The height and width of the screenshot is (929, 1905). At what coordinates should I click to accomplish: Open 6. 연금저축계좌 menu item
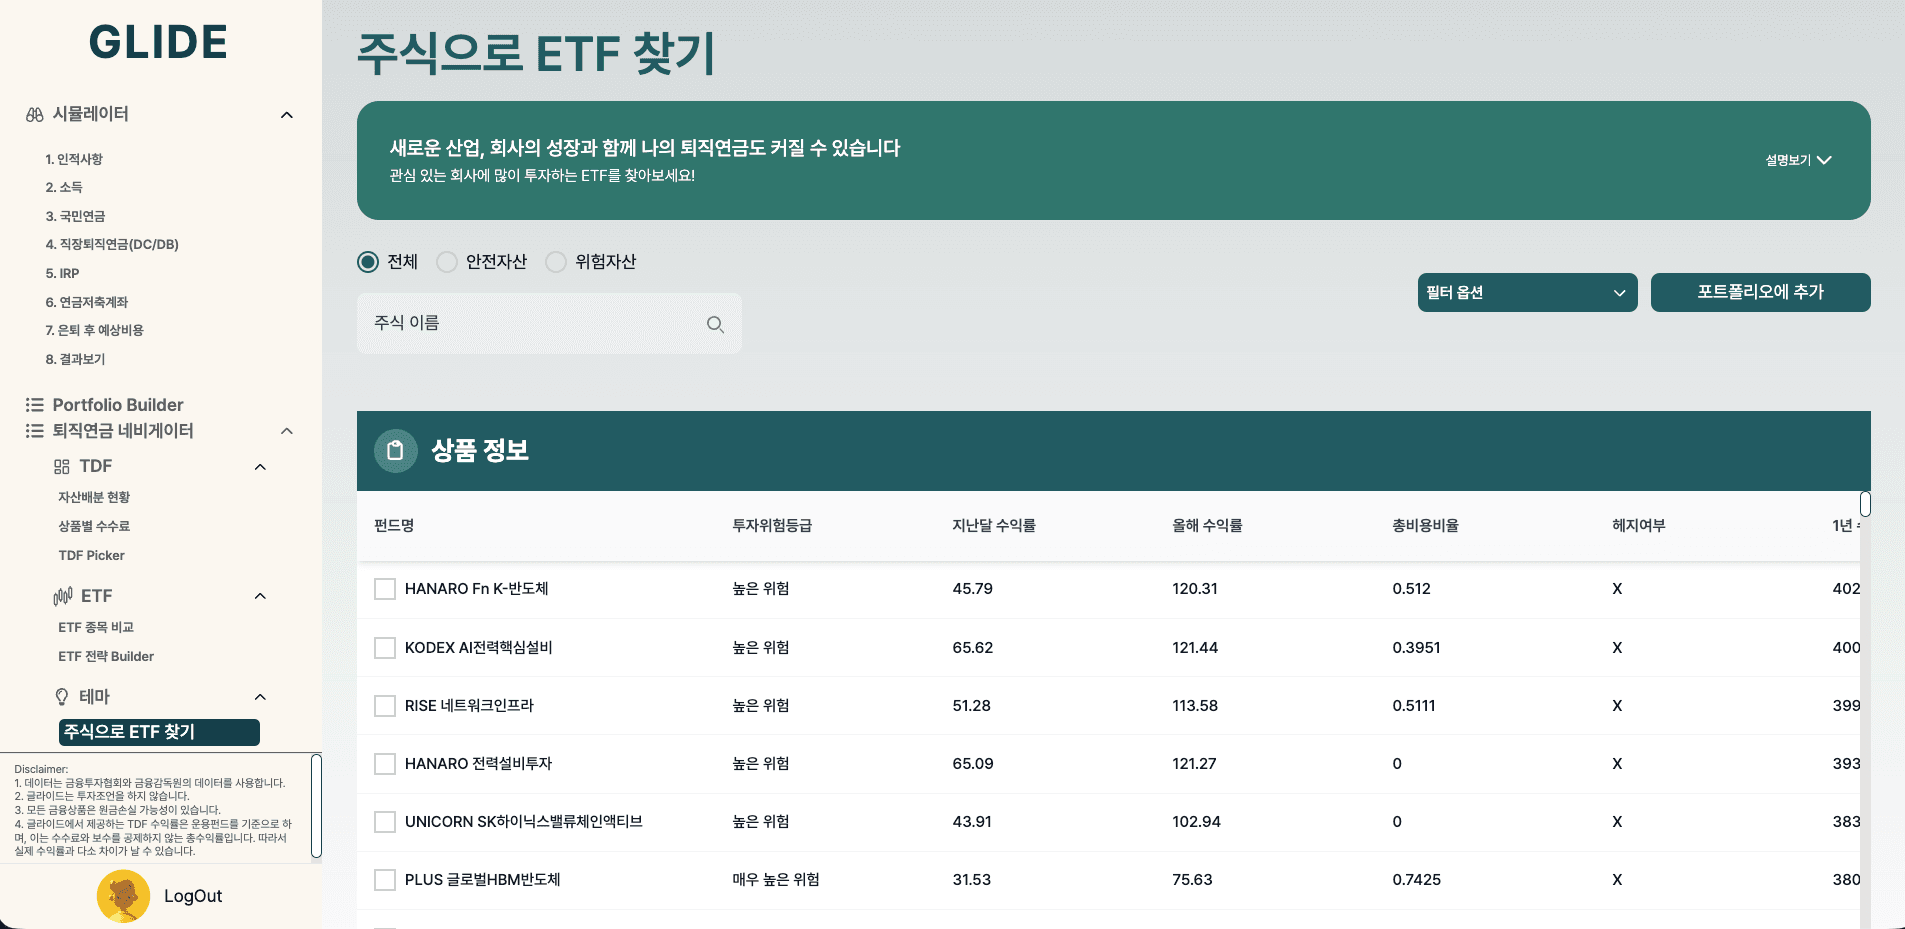(x=87, y=302)
